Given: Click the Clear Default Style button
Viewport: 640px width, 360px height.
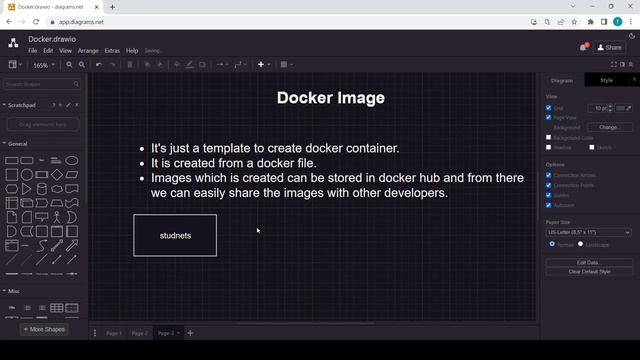Looking at the screenshot, I should tap(589, 271).
